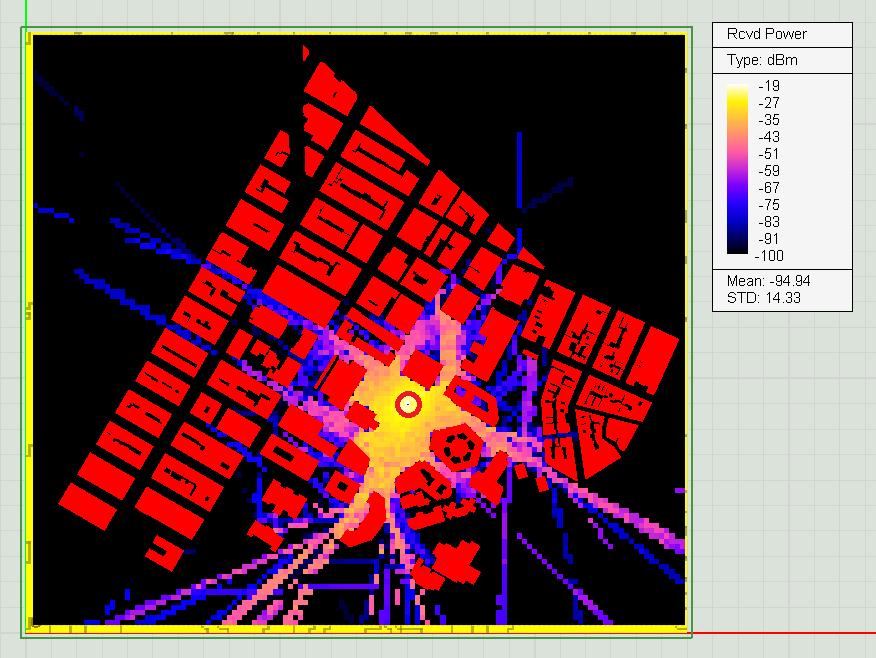This screenshot has width=876, height=658.
Task: Click the STD: 14.33 statistic
Action: point(764,298)
